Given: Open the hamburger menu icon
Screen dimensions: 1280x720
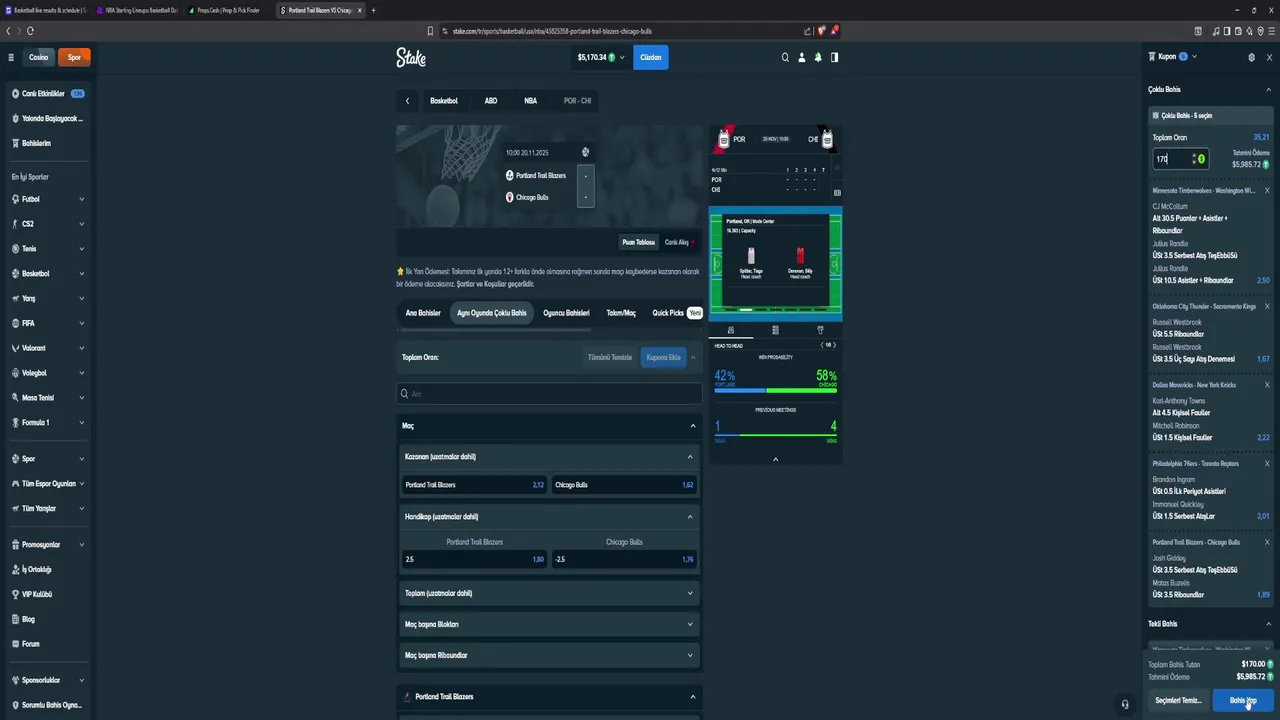Looking at the screenshot, I should coord(11,57).
